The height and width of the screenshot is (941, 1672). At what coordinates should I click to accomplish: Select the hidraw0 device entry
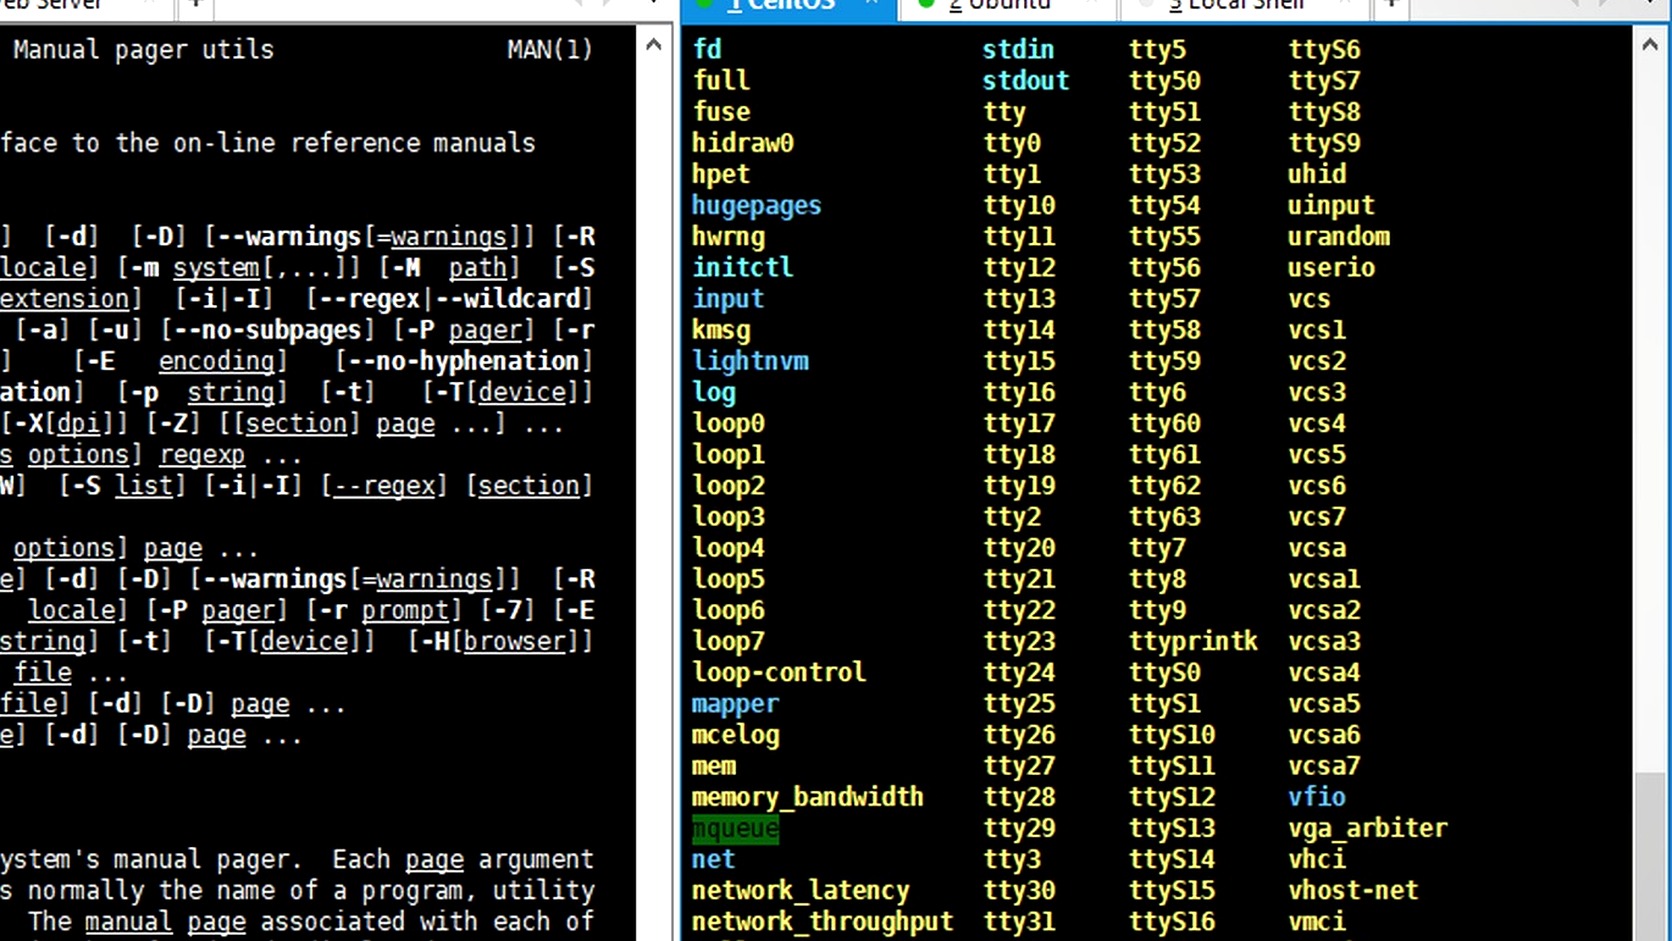pyautogui.click(x=742, y=144)
